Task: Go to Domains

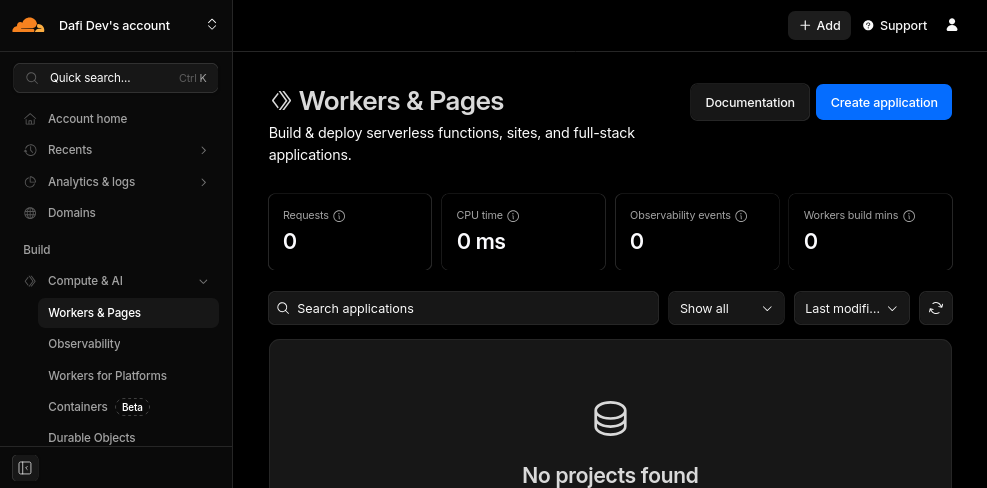Action: pyautogui.click(x=72, y=213)
